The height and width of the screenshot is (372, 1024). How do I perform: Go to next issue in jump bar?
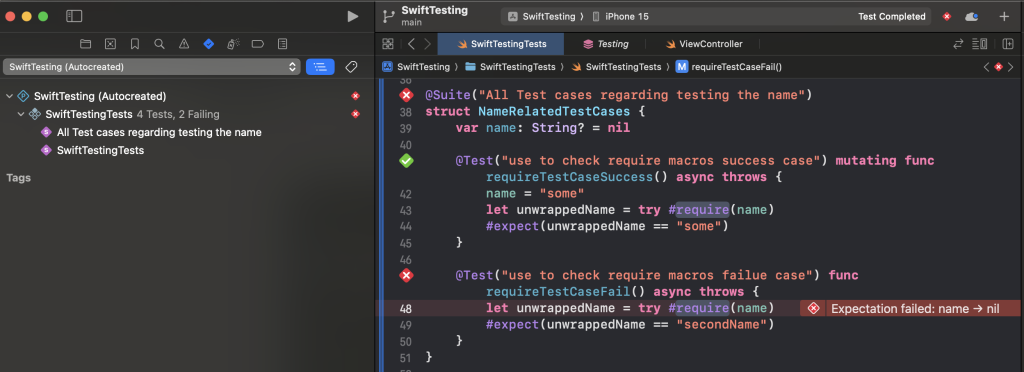pyautogui.click(x=1011, y=67)
